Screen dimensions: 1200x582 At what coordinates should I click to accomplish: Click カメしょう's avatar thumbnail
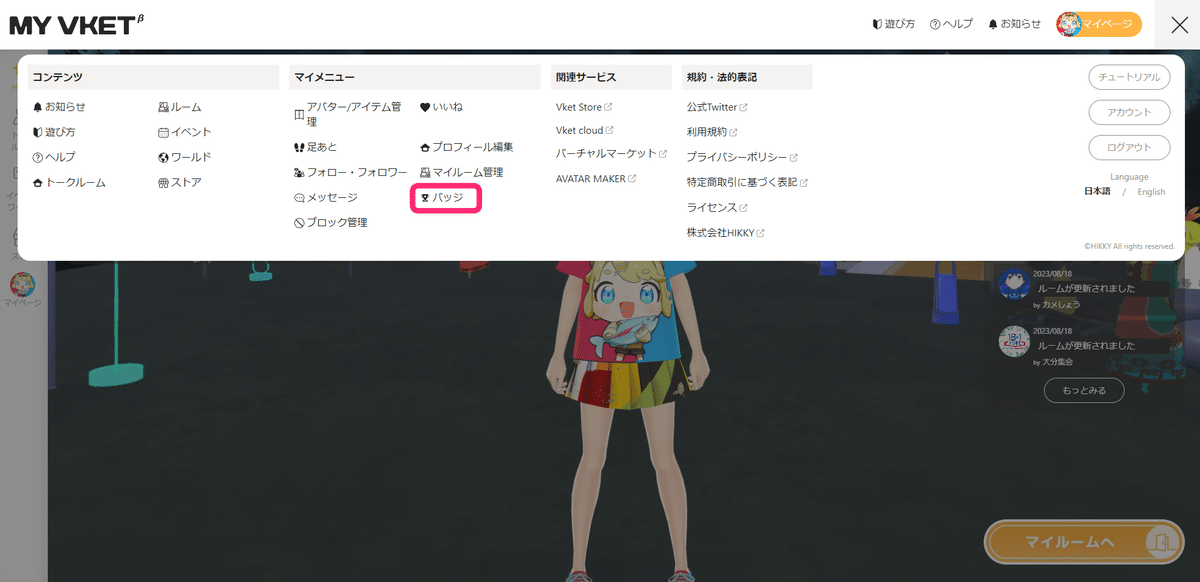pyautogui.click(x=1014, y=285)
